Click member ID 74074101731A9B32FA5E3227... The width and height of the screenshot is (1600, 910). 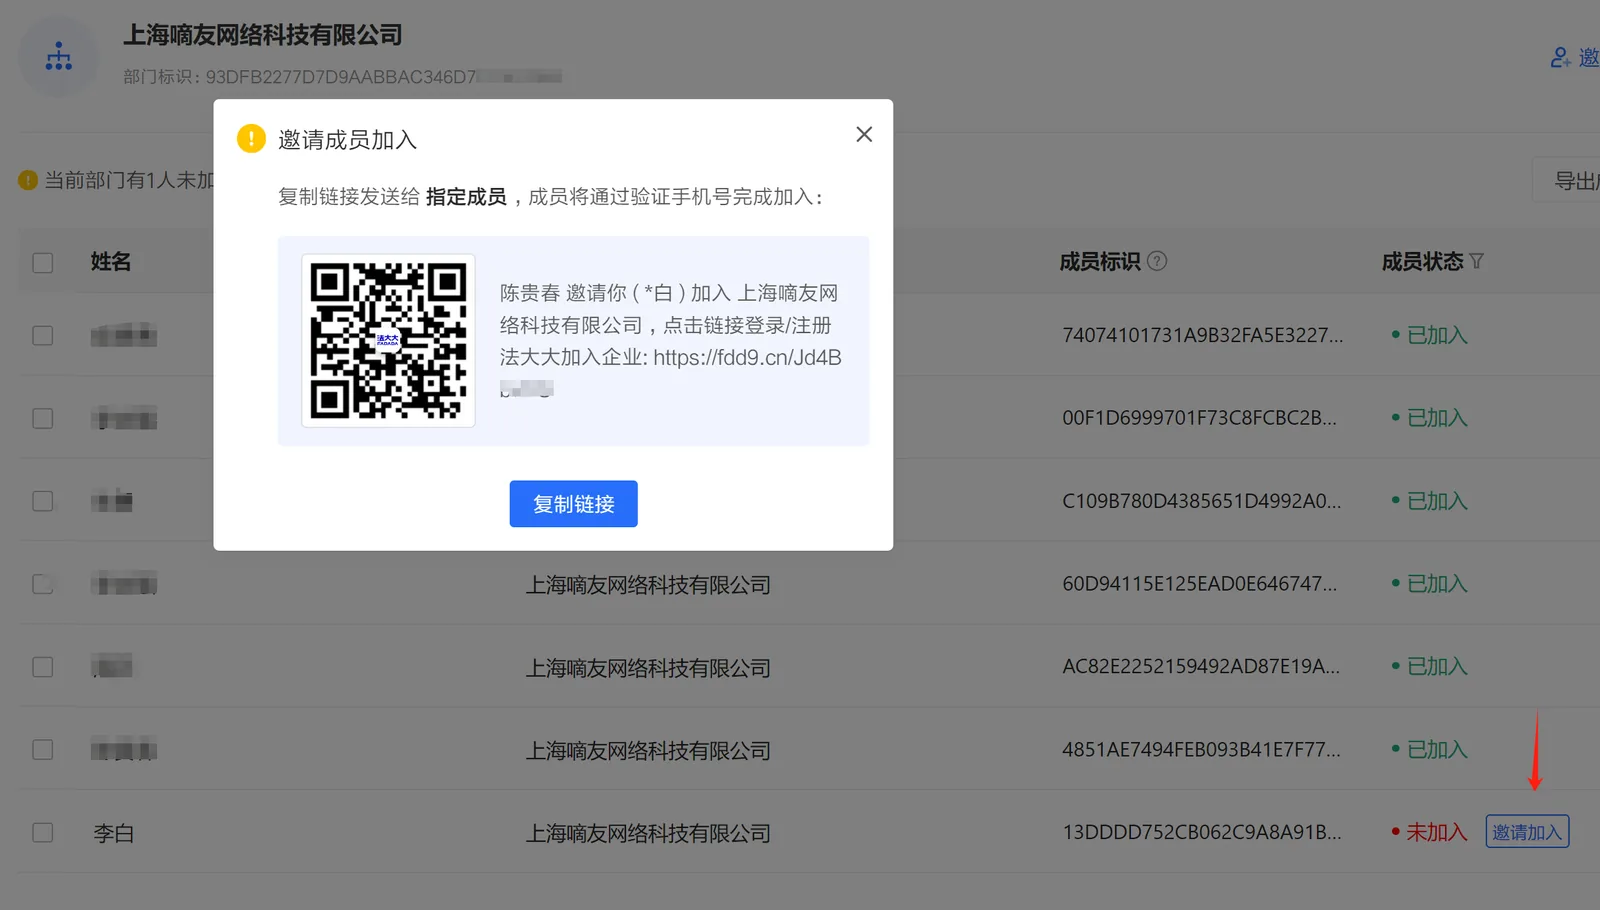tap(1203, 335)
